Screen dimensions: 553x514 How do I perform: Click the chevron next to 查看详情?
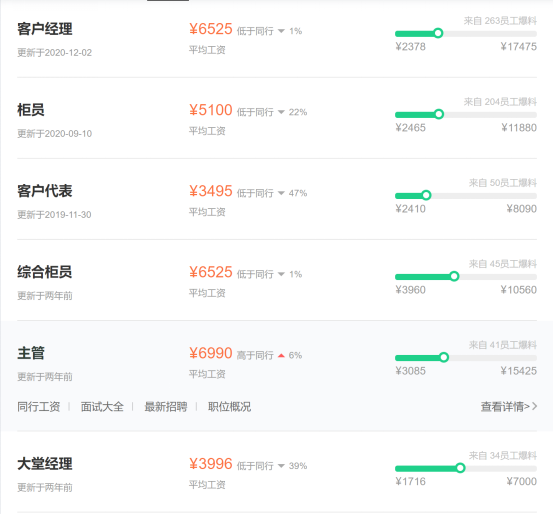[534, 406]
